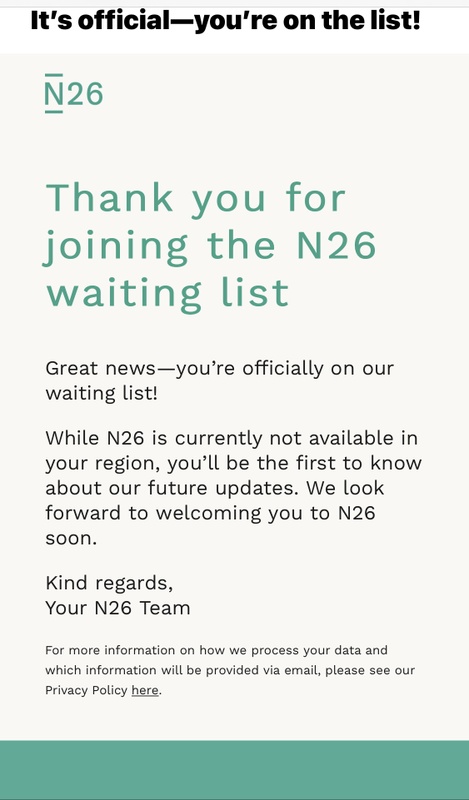
Task: Click the 'For more information' fine print line
Action: pos(216,651)
